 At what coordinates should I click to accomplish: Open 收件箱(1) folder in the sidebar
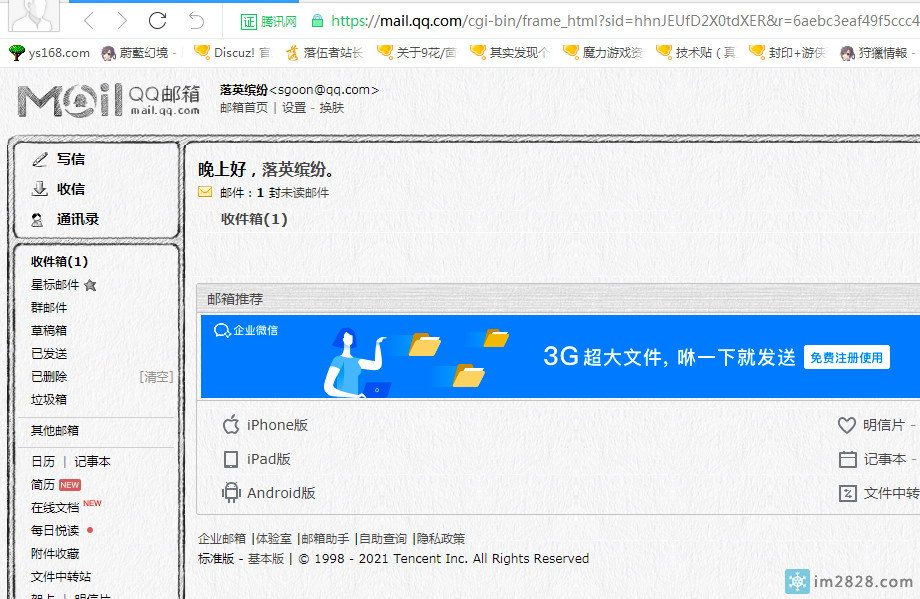pos(59,262)
